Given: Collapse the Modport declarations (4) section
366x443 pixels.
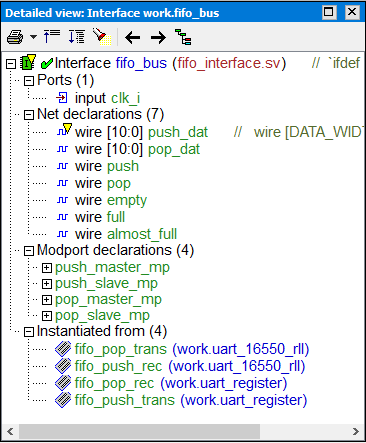Looking at the screenshot, I should point(29,251).
